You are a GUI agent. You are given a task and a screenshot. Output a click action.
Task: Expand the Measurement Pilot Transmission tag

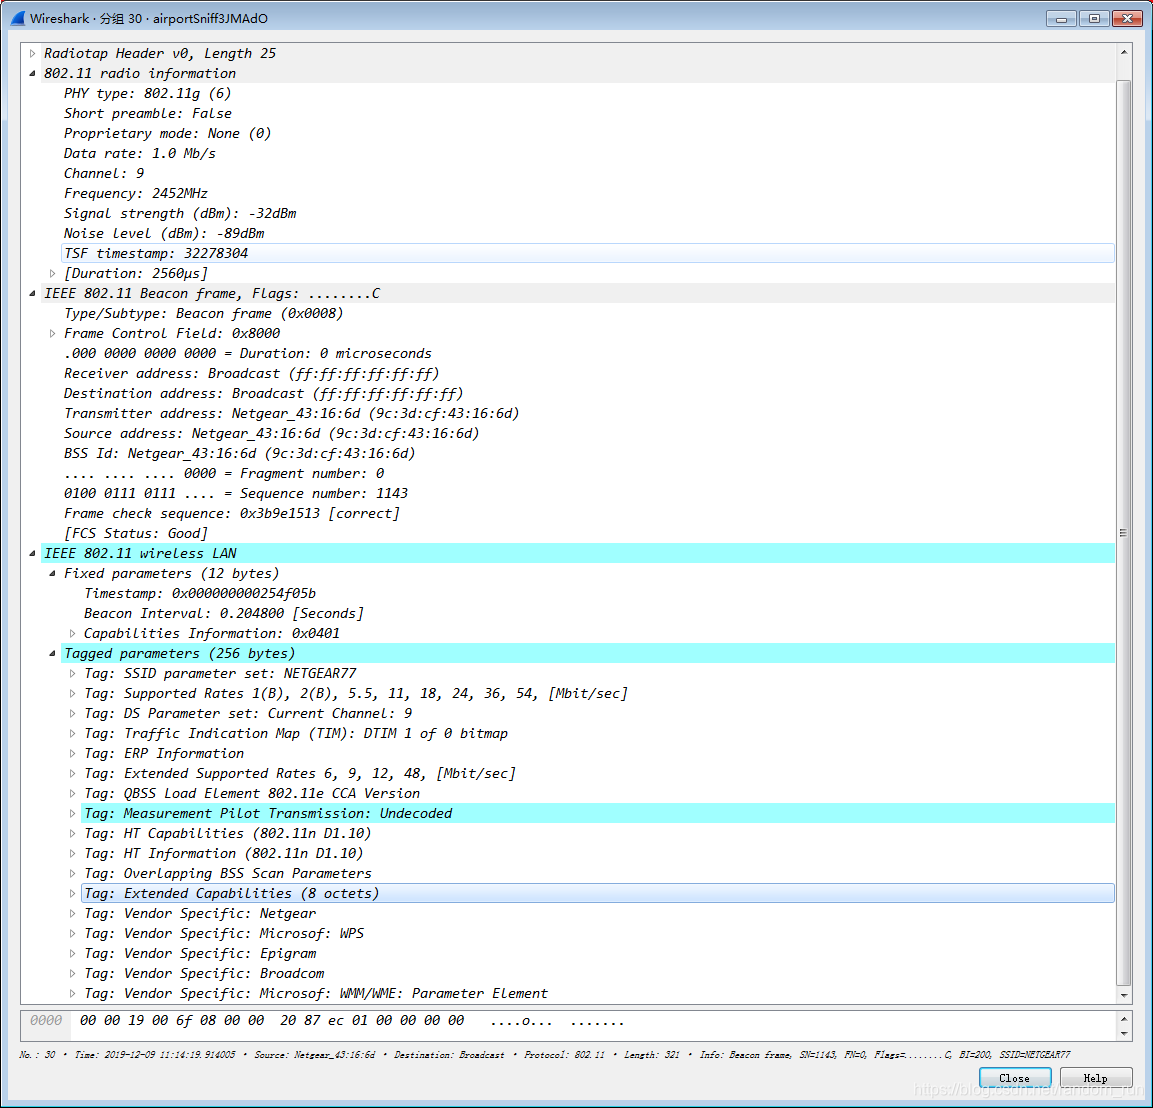click(x=72, y=814)
